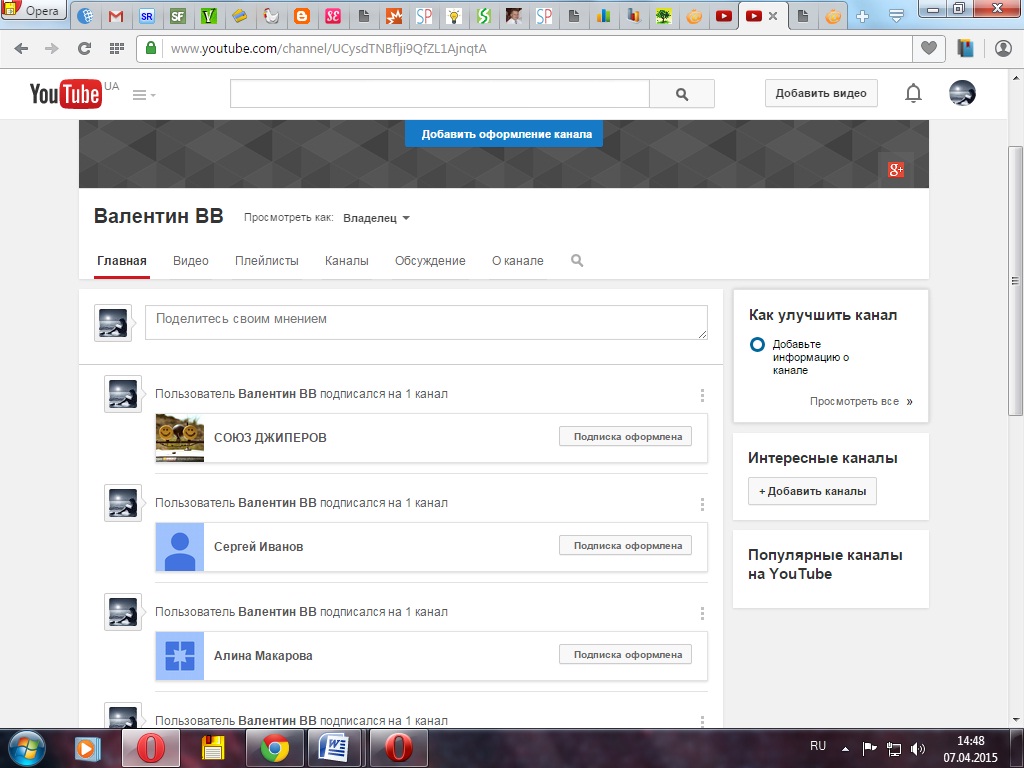Select the О канале tab

tap(517, 261)
